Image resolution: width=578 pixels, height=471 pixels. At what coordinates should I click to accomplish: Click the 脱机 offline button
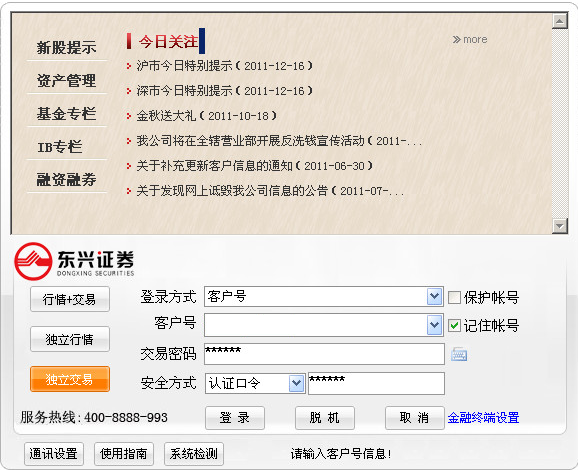click(325, 418)
